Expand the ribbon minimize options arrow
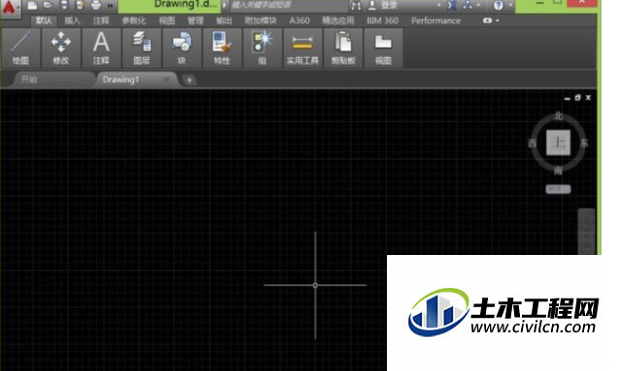 point(497,21)
